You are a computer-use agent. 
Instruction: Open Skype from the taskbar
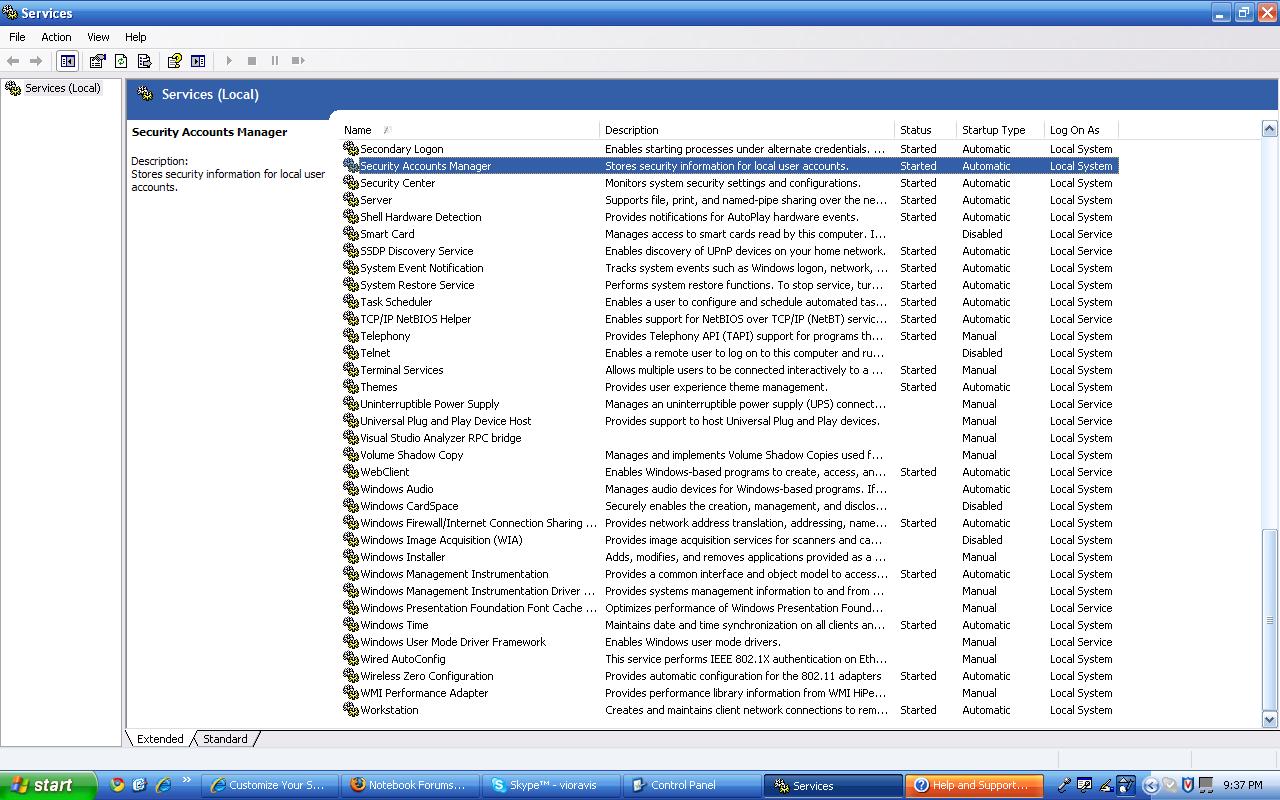pos(551,785)
